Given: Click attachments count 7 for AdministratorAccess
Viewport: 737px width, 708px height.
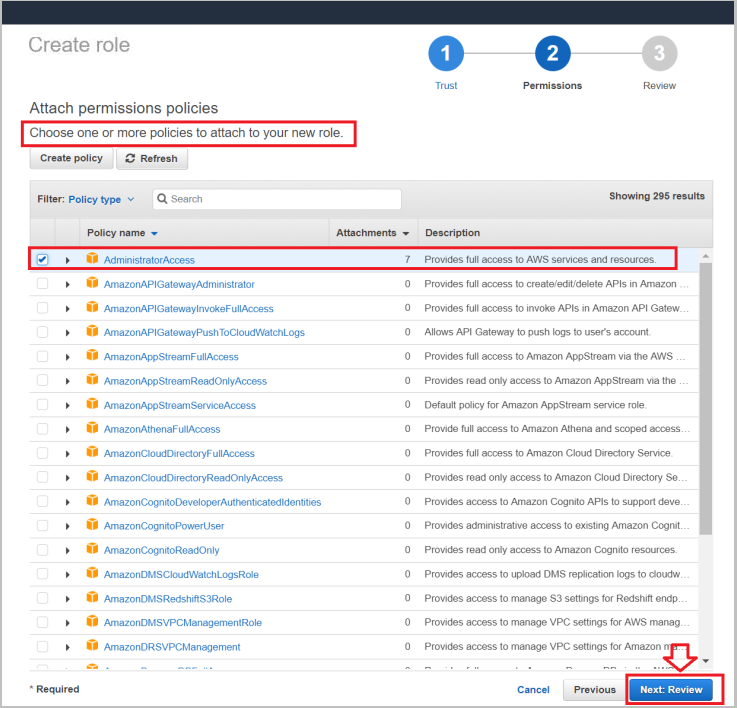Looking at the screenshot, I should [x=408, y=260].
